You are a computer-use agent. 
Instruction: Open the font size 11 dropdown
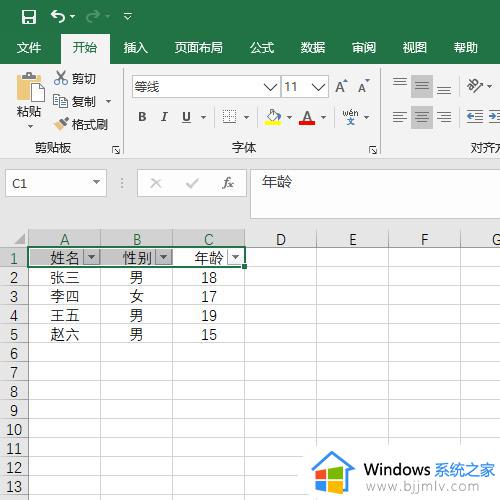[318, 87]
